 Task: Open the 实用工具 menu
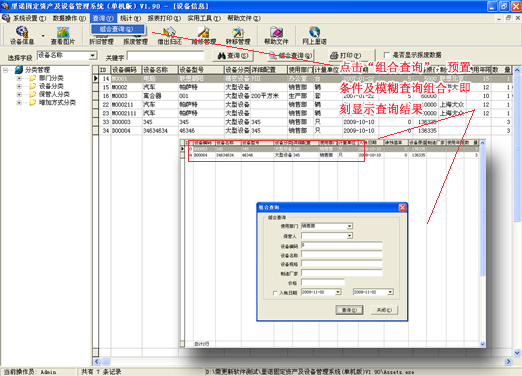(x=204, y=18)
